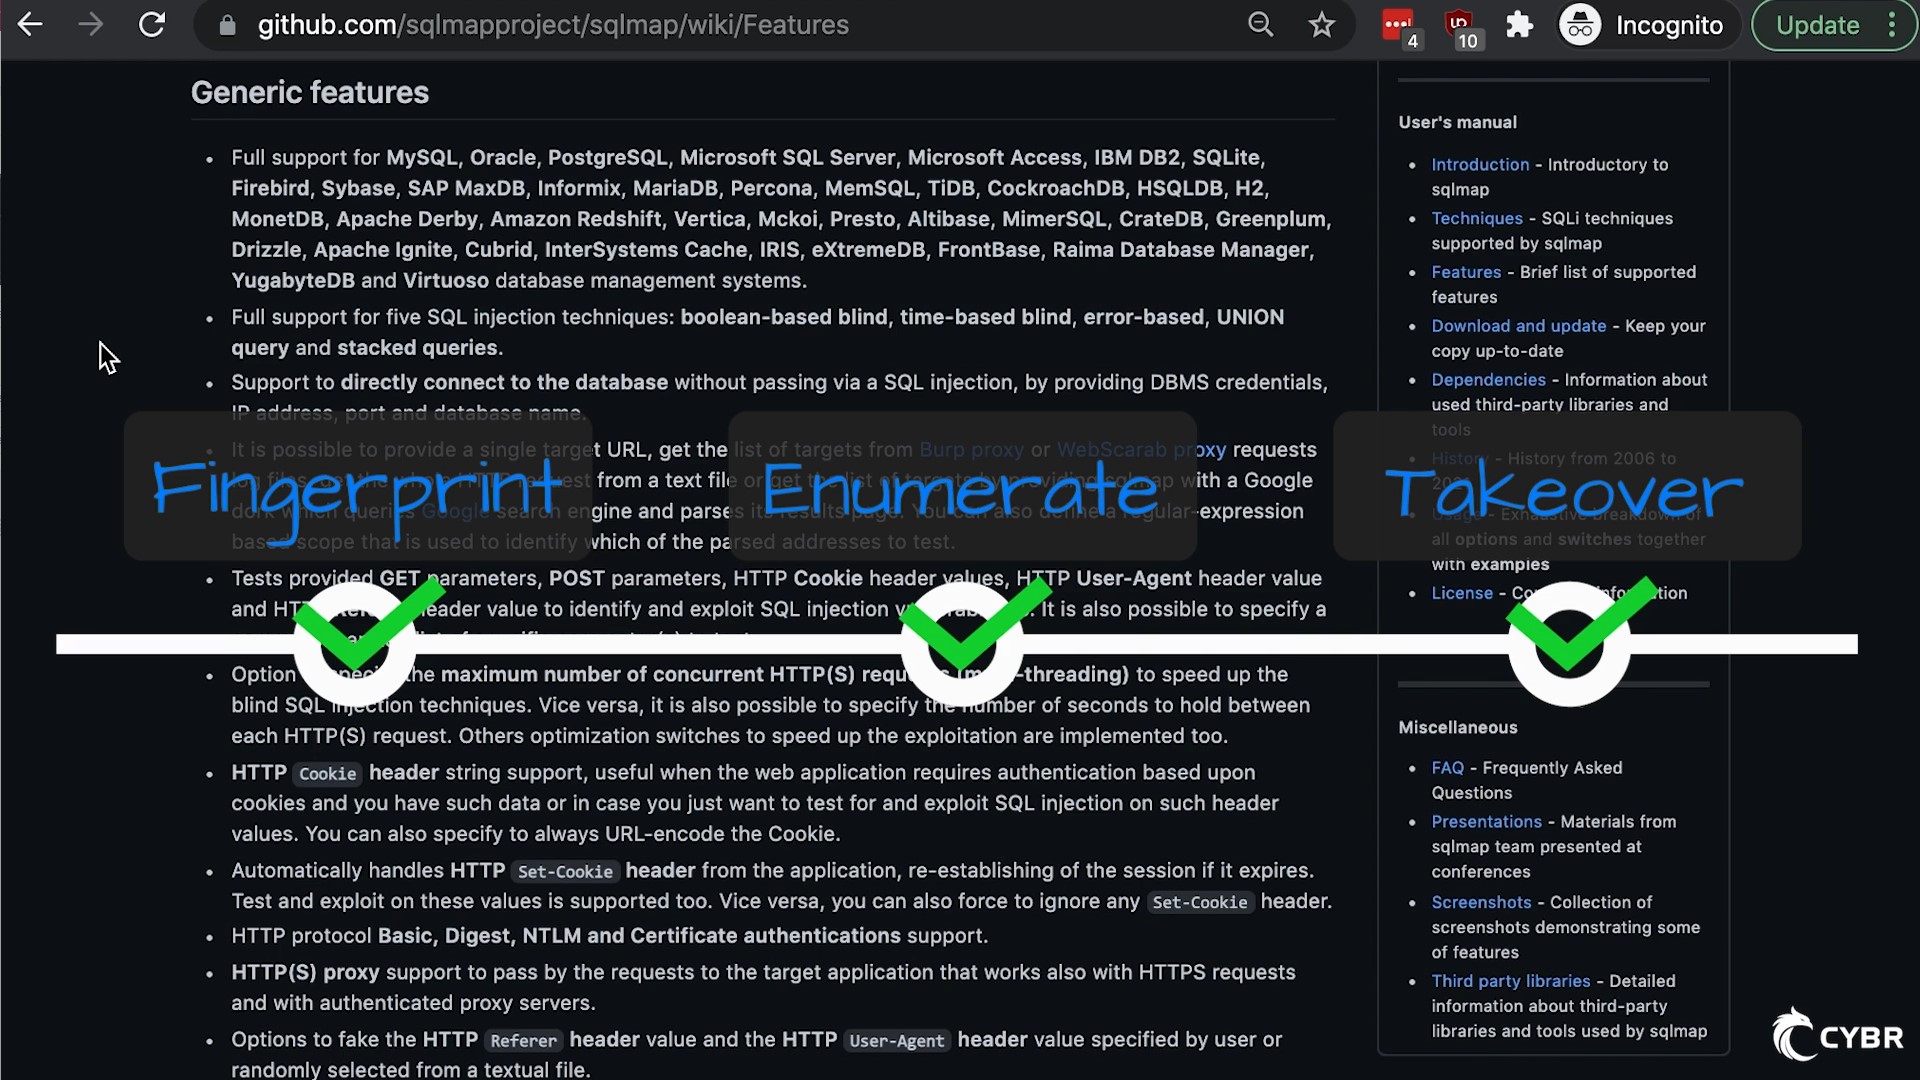The image size is (1920, 1080).
Task: Click 'Basic, Digest, NTLM and Certificate authentications' text
Action: coord(639,936)
